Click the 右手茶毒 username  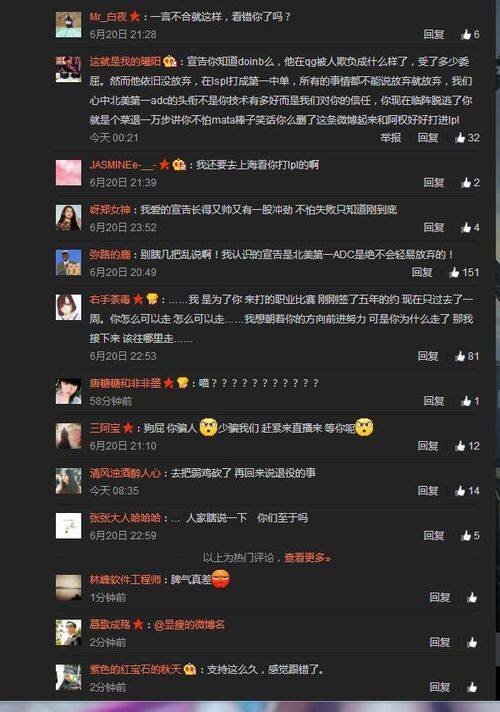[109, 299]
